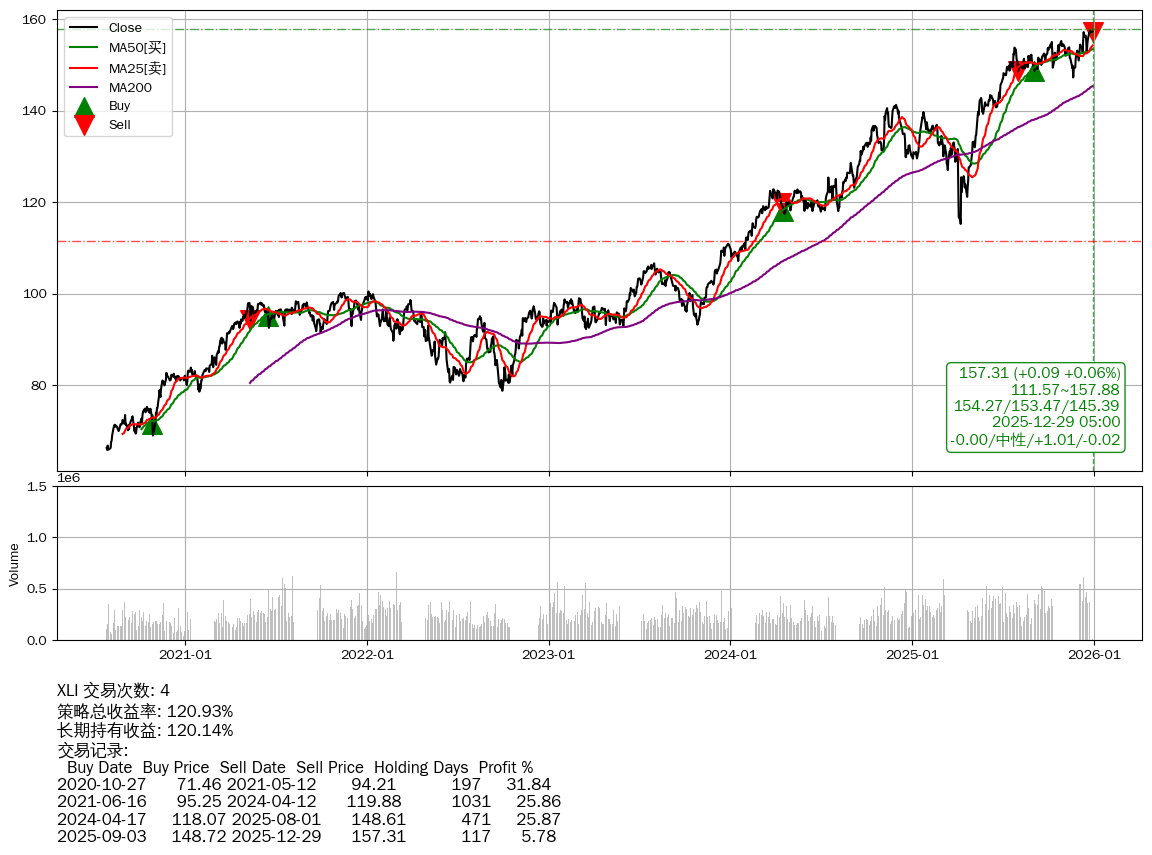This screenshot has height=855, width=1152.
Task: Click the black Close line sample in legend
Action: 85,28
